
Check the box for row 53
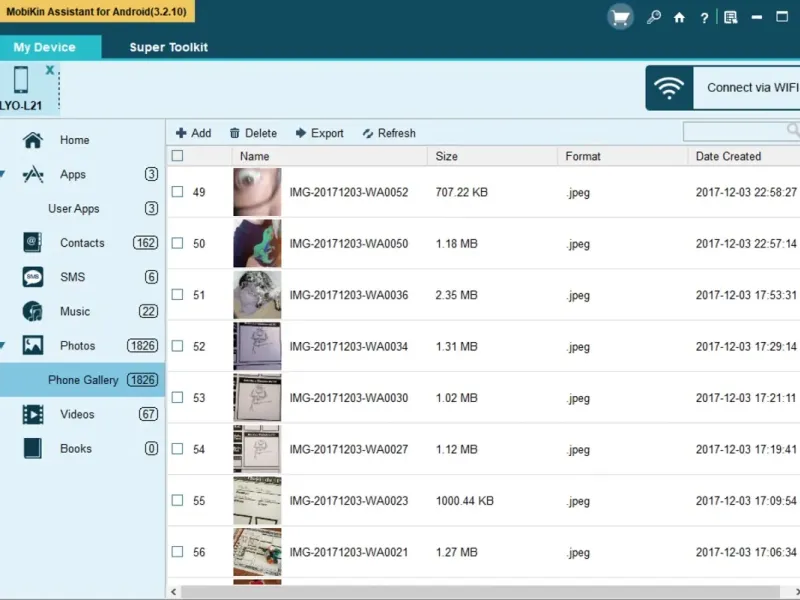(177, 397)
